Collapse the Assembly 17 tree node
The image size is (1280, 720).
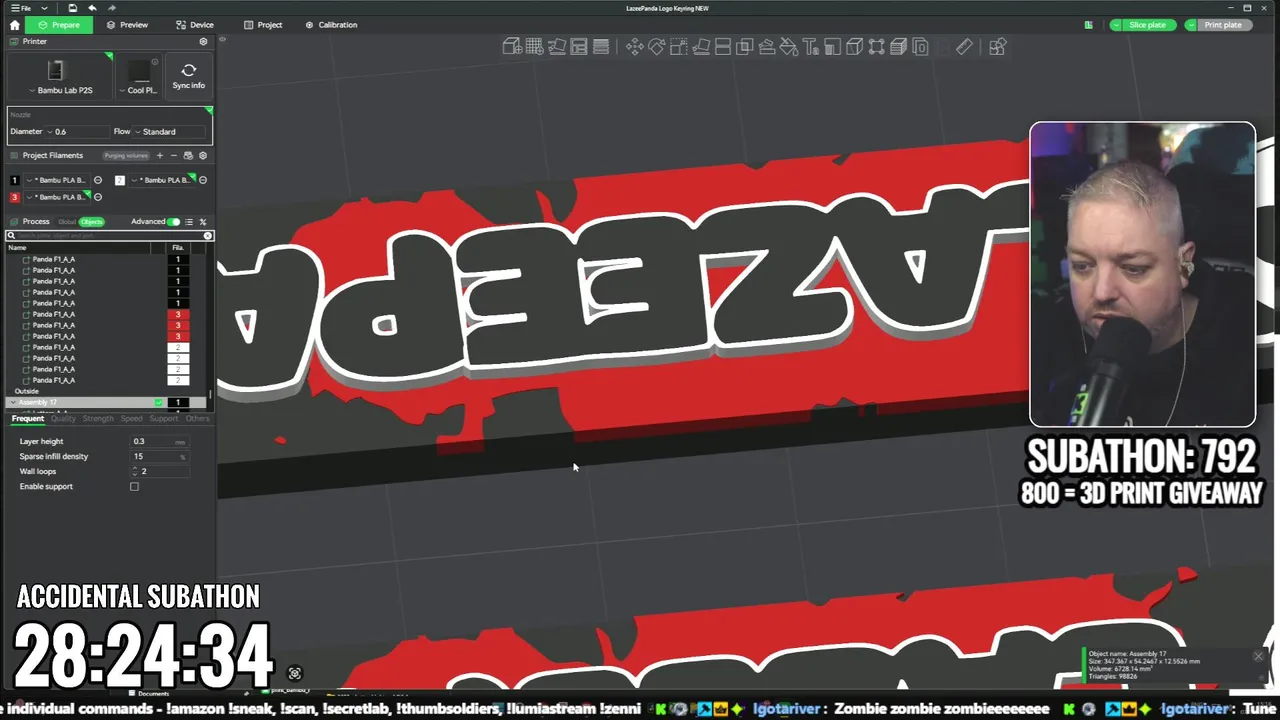[12, 402]
